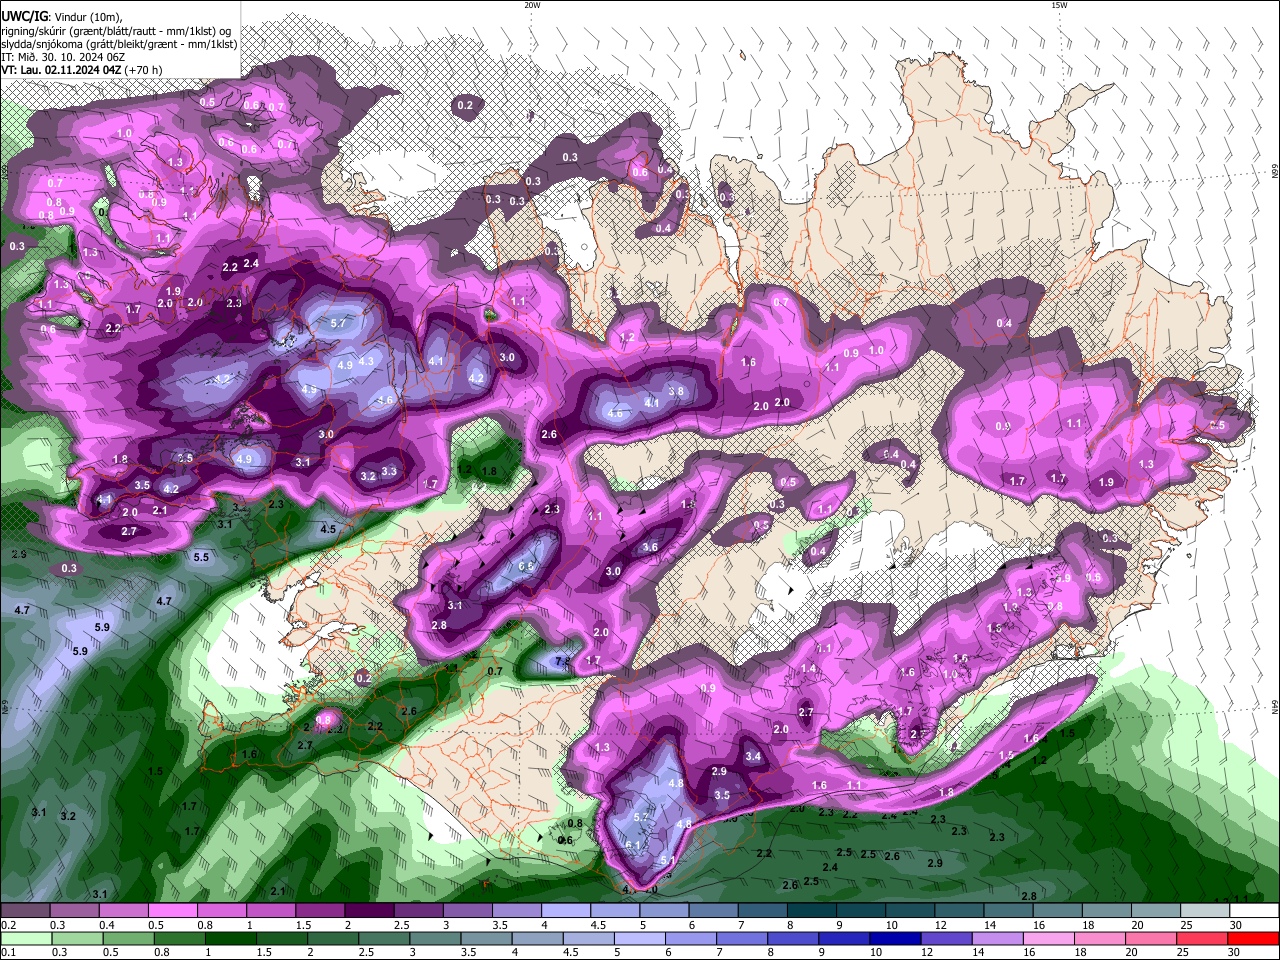Select the darkest green rain swatch starting at 1
The image size is (1280, 960).
click(x=231, y=938)
